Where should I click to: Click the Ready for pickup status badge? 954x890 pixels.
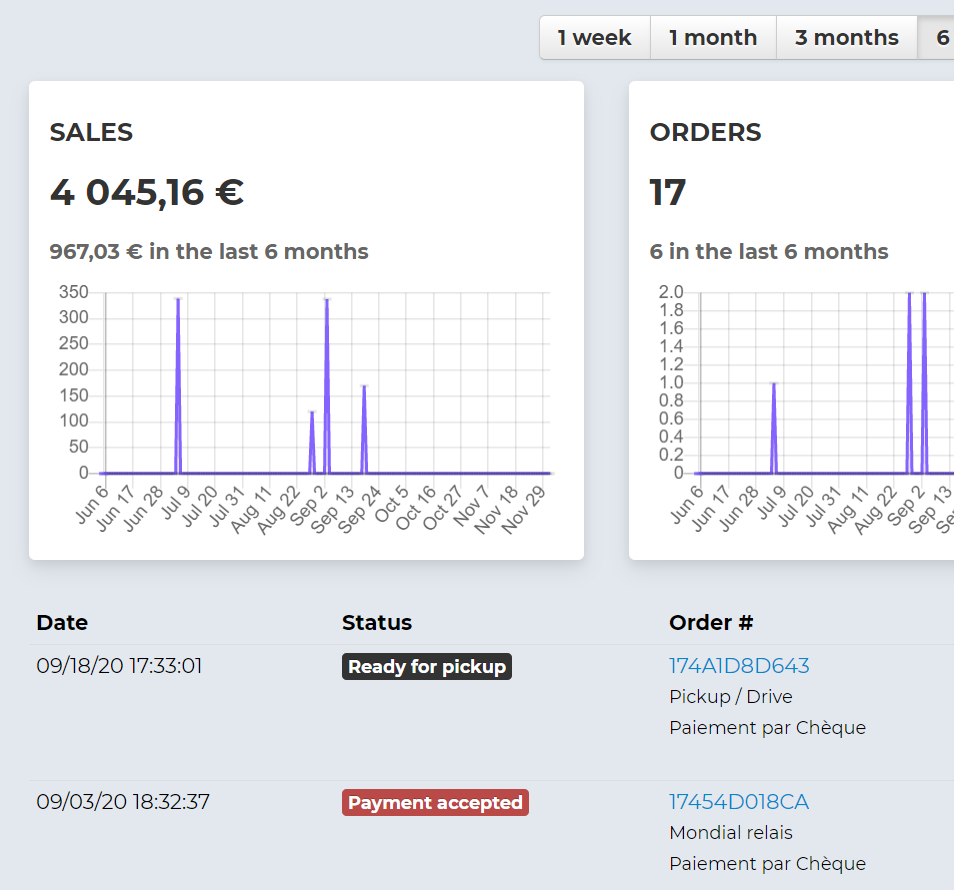pyautogui.click(x=427, y=666)
